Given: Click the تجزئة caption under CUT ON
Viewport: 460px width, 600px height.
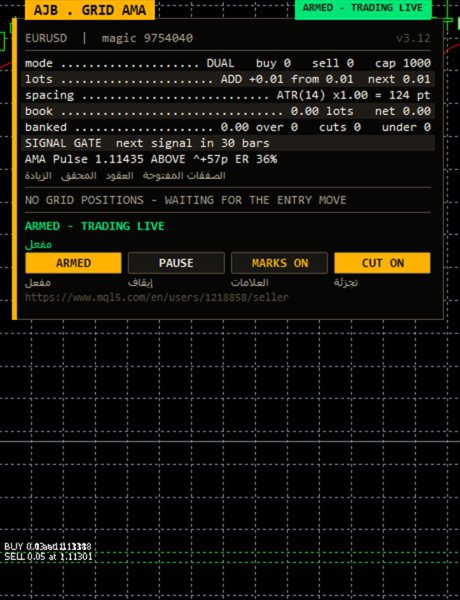Looking at the screenshot, I should point(346,283).
